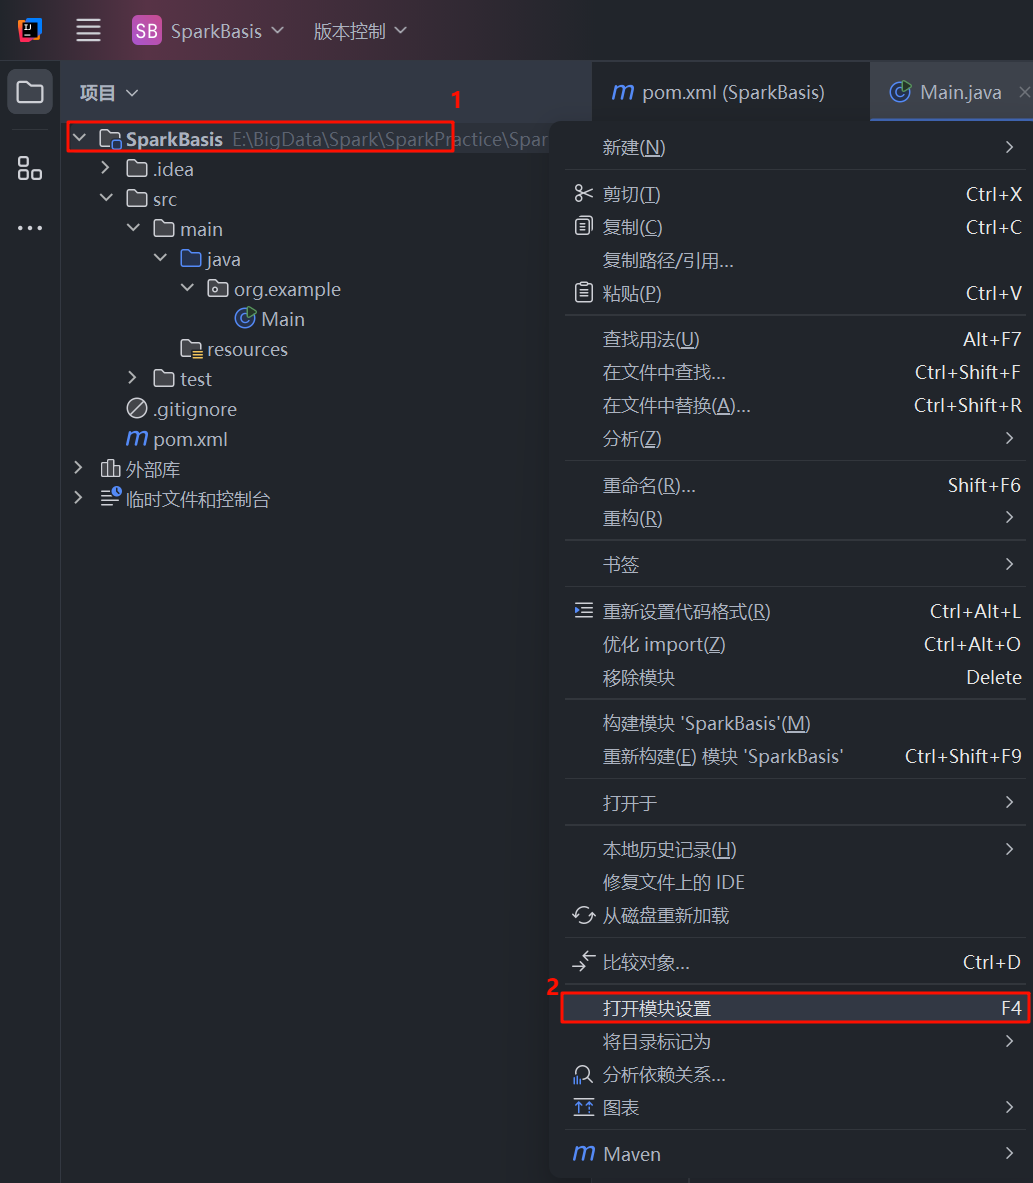
Task: Open the 版本控制 dropdown menu
Action: [360, 31]
